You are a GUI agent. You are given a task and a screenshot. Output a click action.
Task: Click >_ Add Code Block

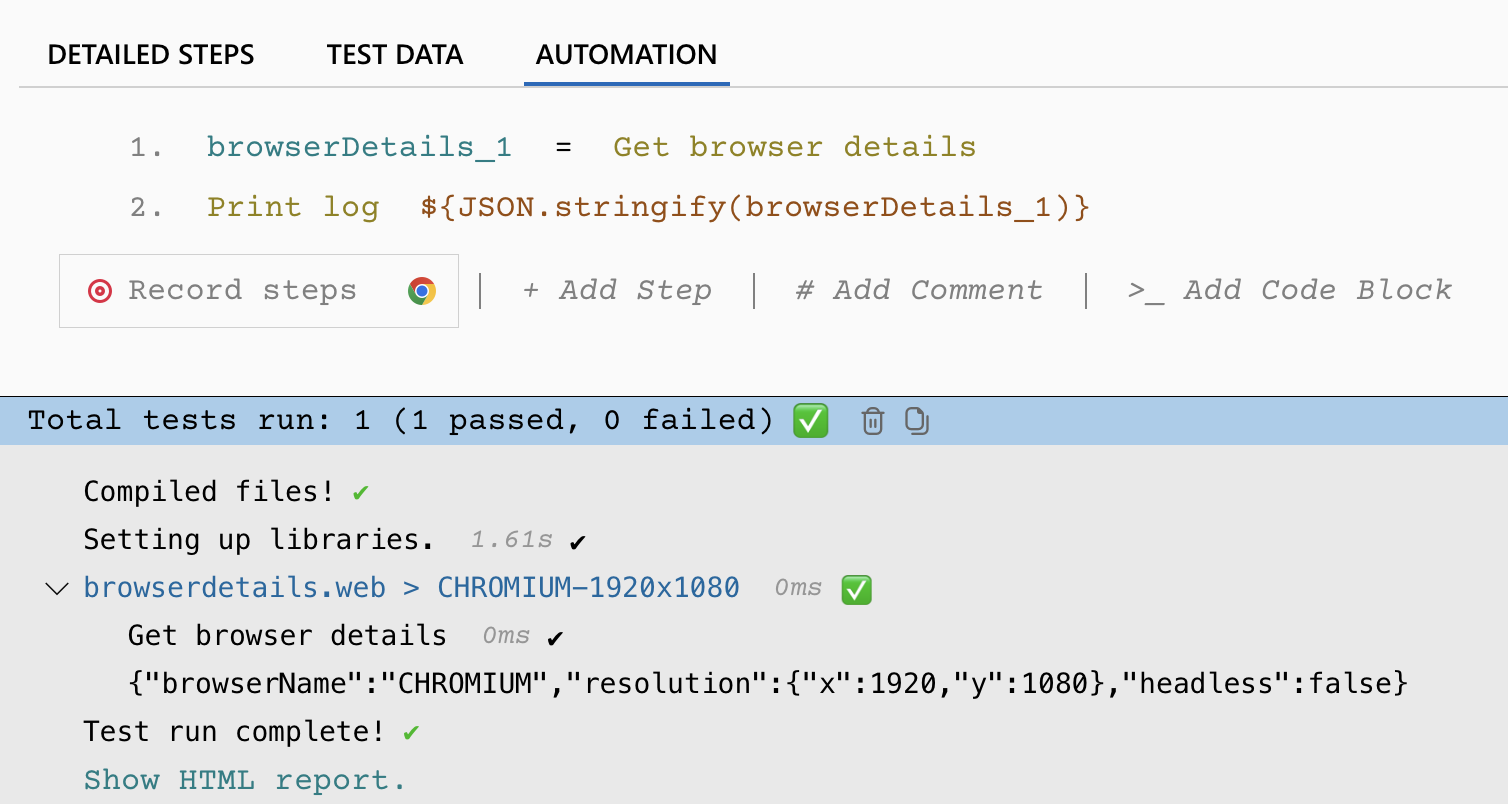point(1289,290)
